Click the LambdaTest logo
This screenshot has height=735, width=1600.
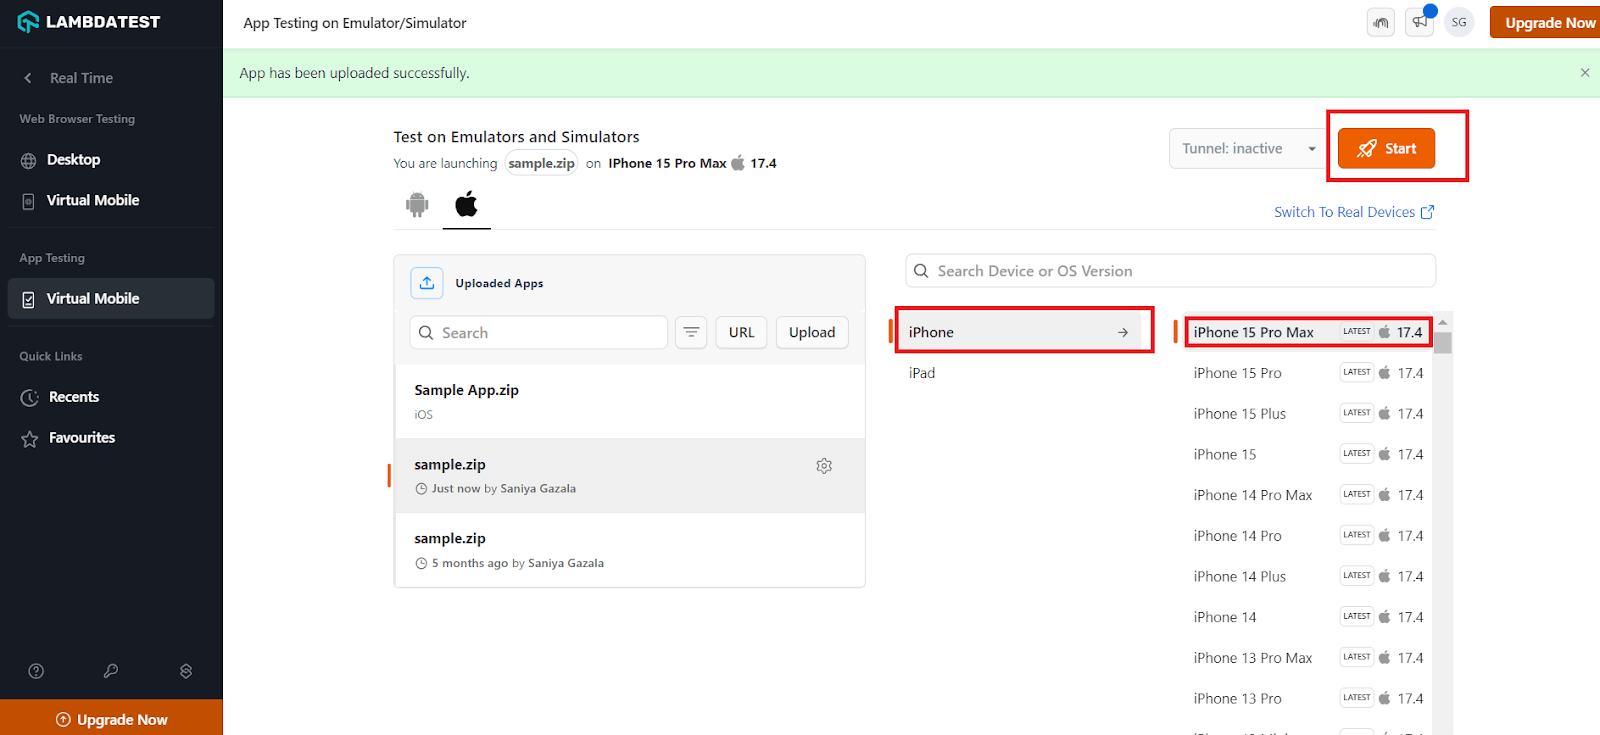pyautogui.click(x=88, y=22)
